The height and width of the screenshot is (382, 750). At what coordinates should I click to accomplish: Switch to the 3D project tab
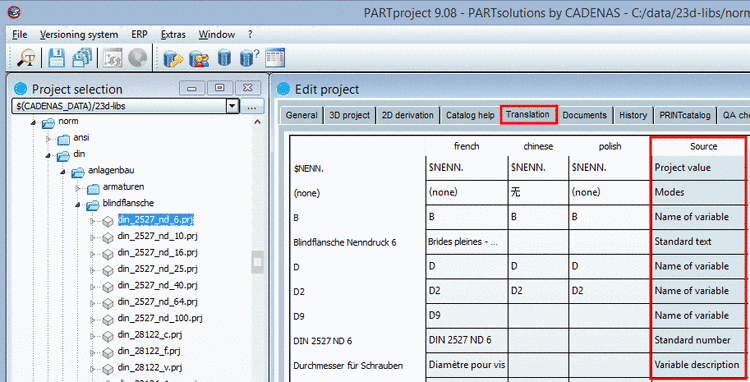pyautogui.click(x=350, y=115)
